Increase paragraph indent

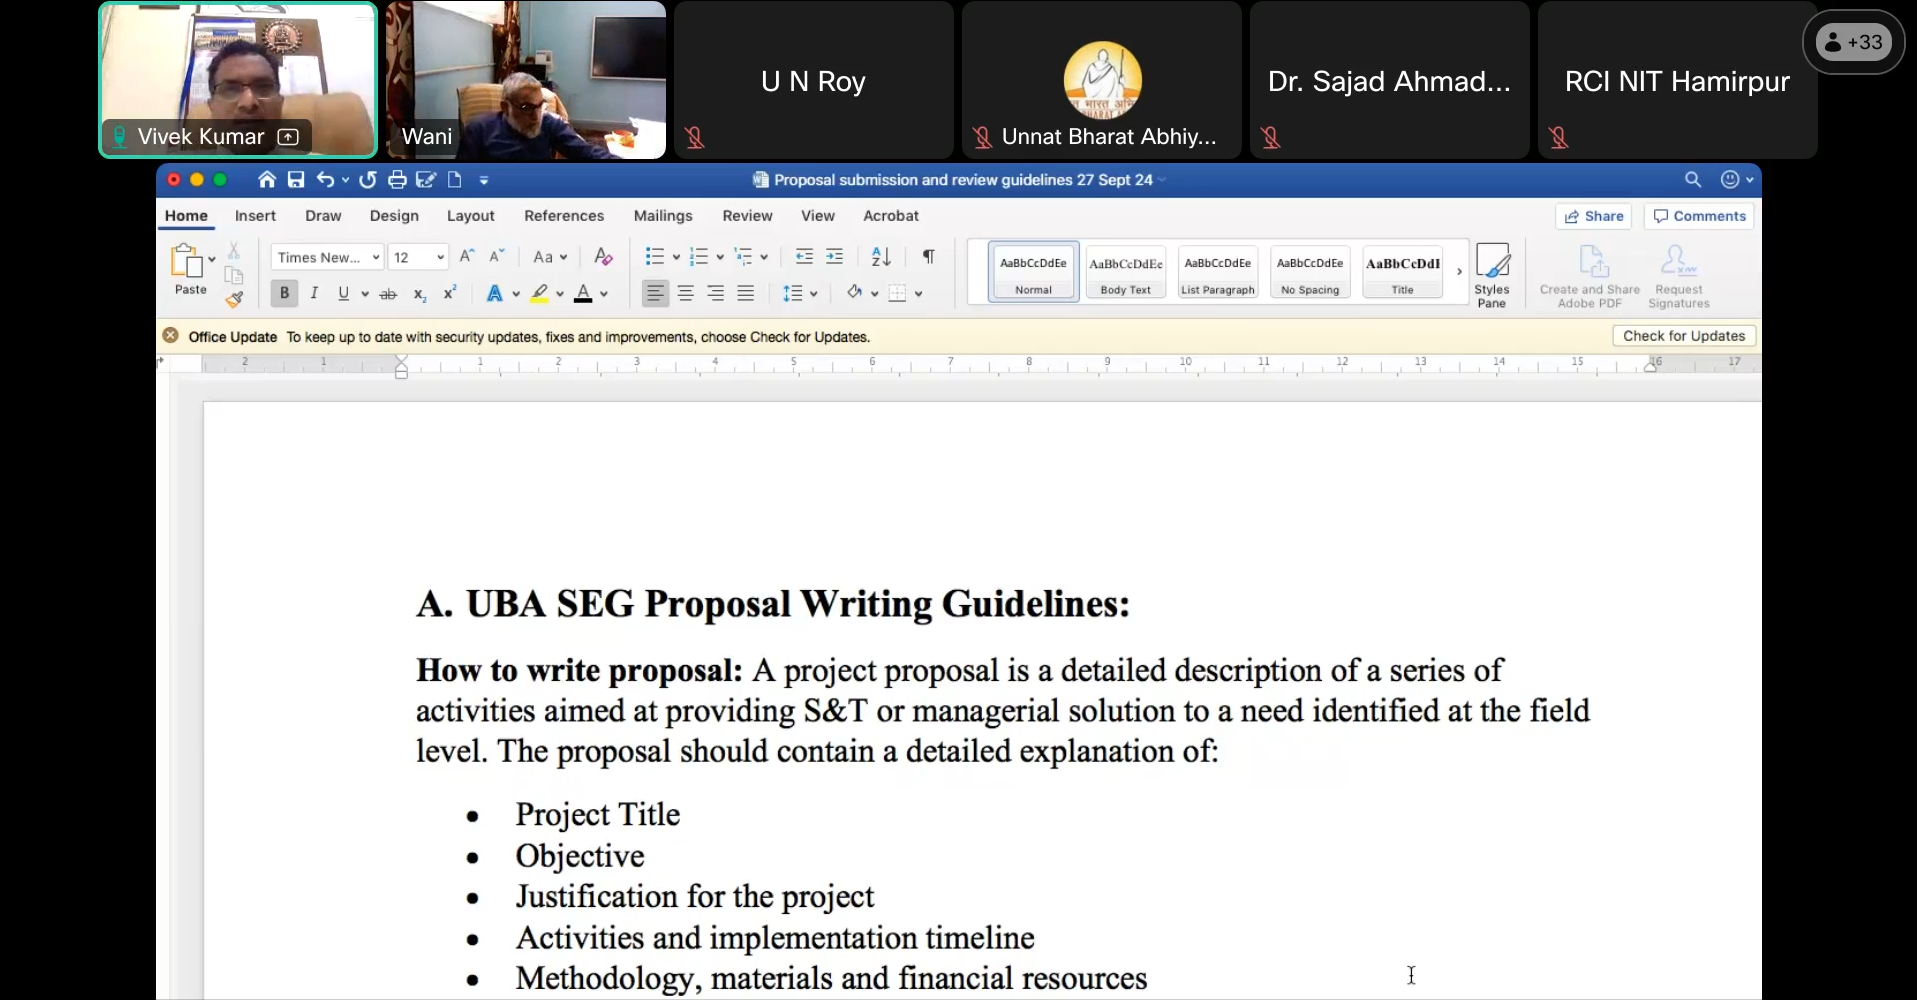[835, 257]
